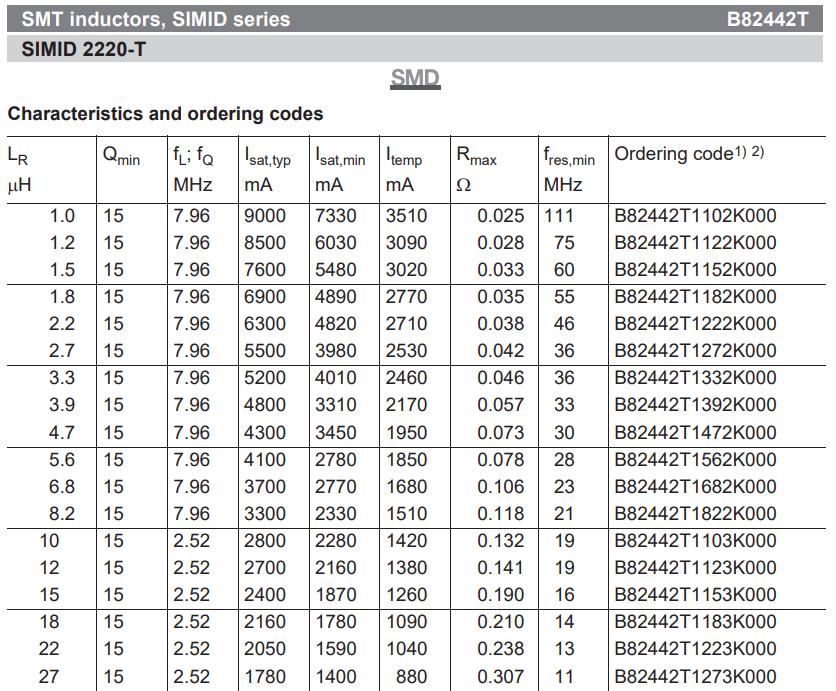Image resolution: width=836 pixels, height=691 pixels.
Task: Click fres,min value 75
Action: coord(564,243)
